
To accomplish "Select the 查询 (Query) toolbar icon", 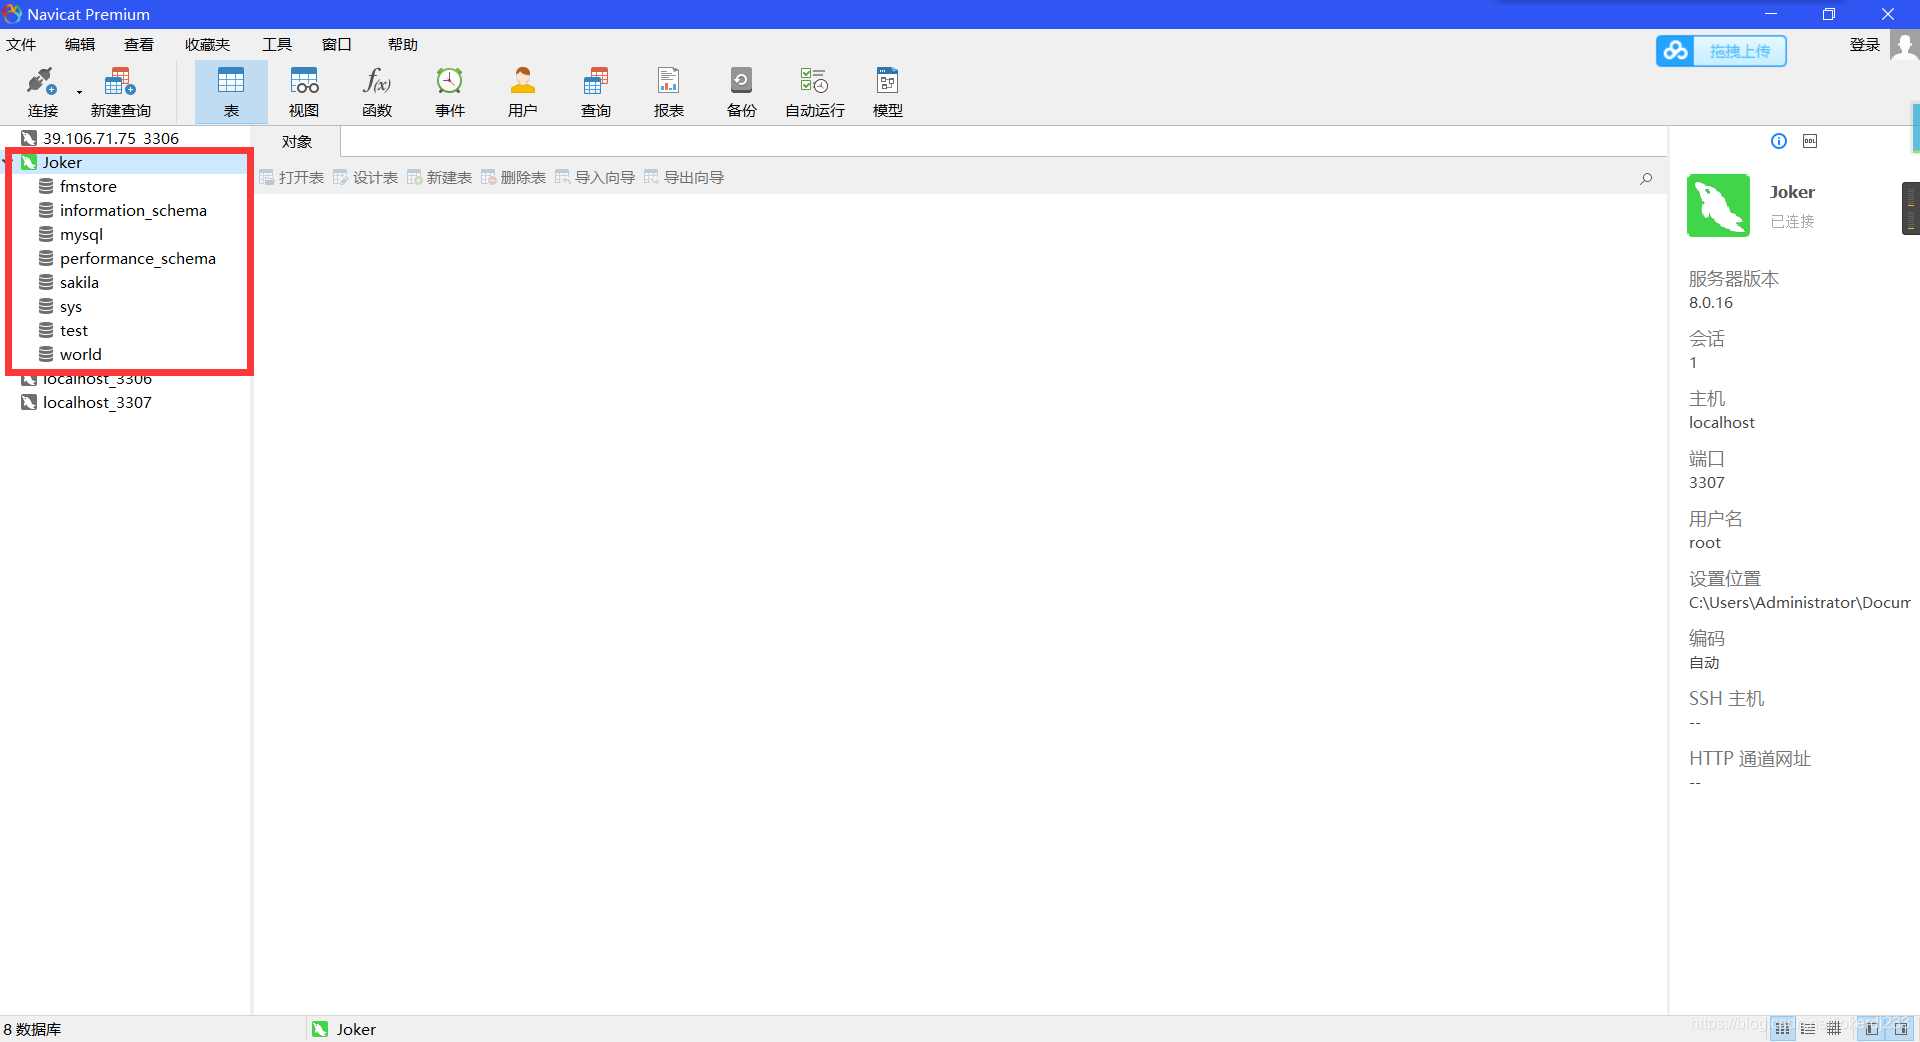I will (x=596, y=92).
